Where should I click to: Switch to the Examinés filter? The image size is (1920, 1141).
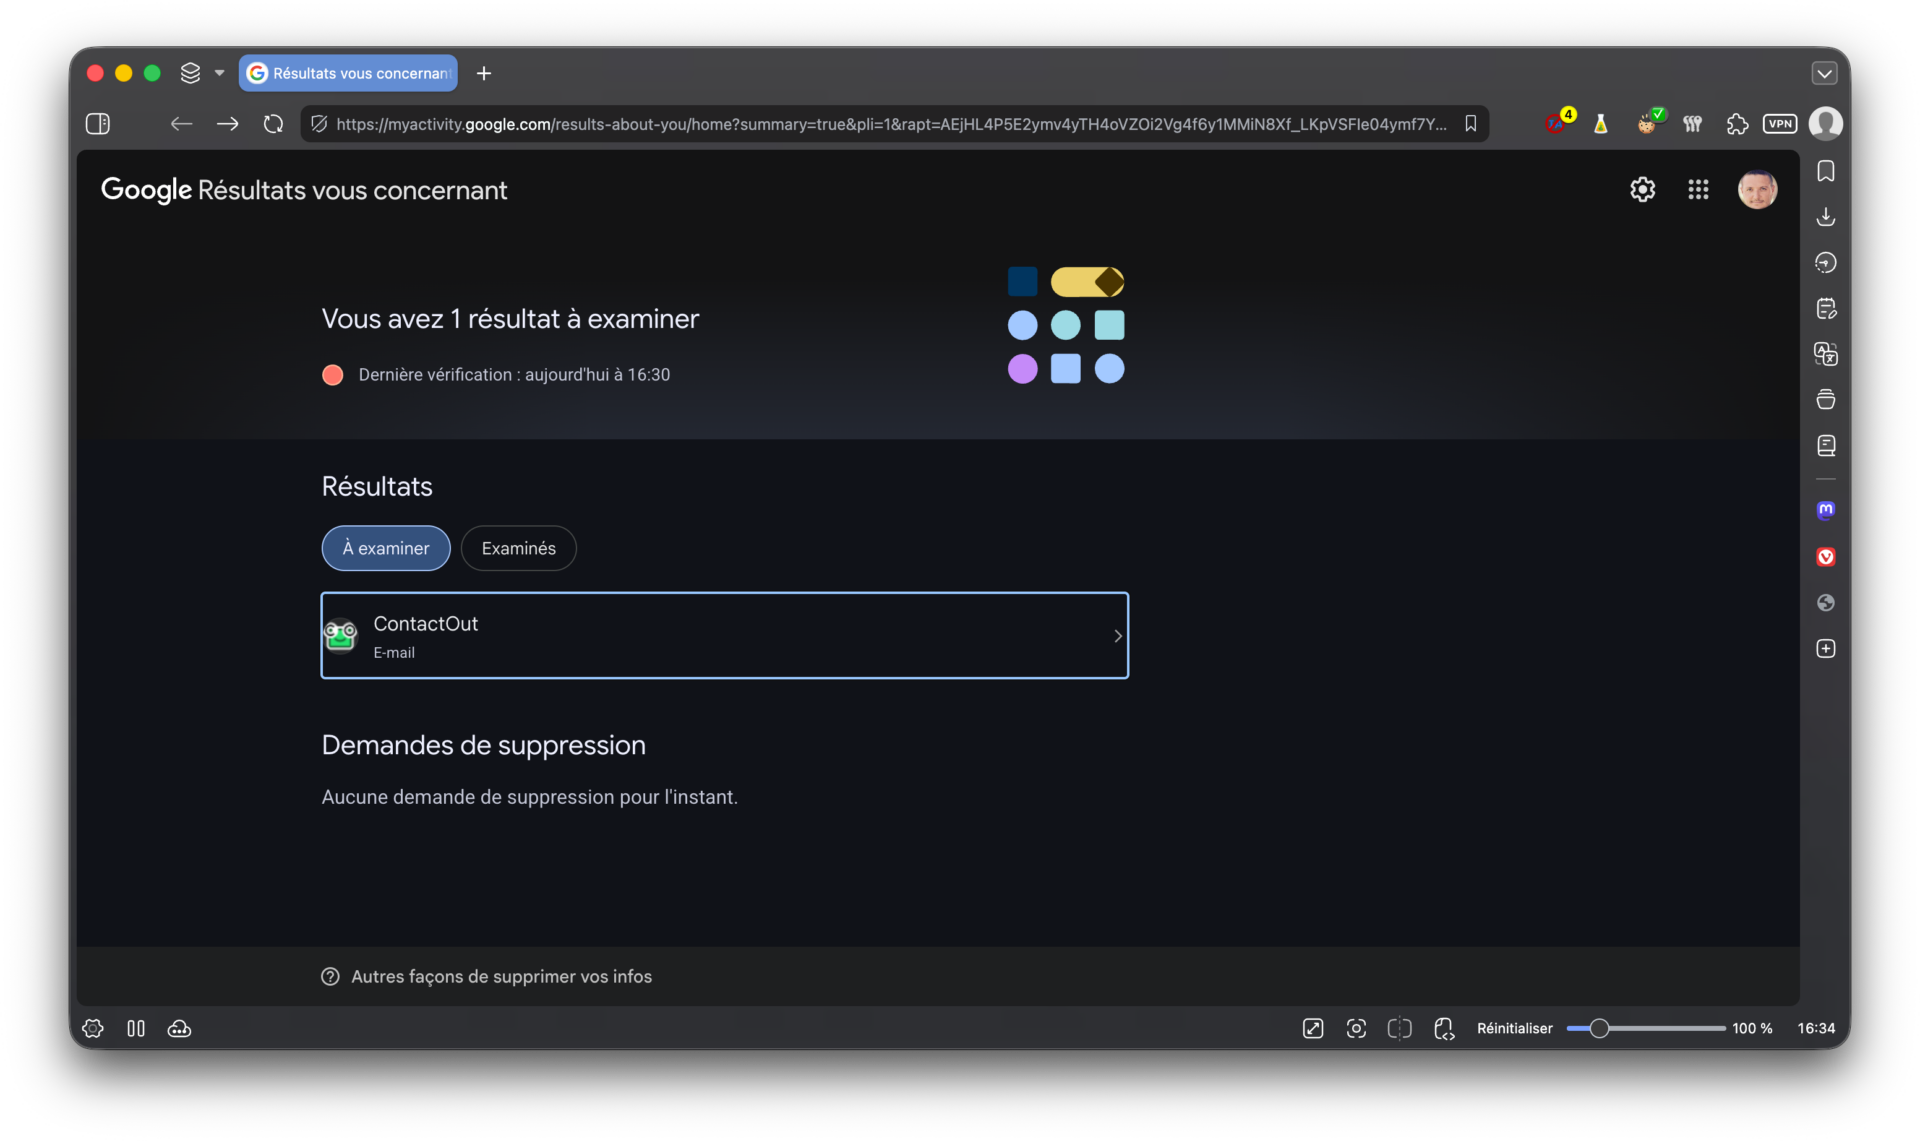coord(518,548)
